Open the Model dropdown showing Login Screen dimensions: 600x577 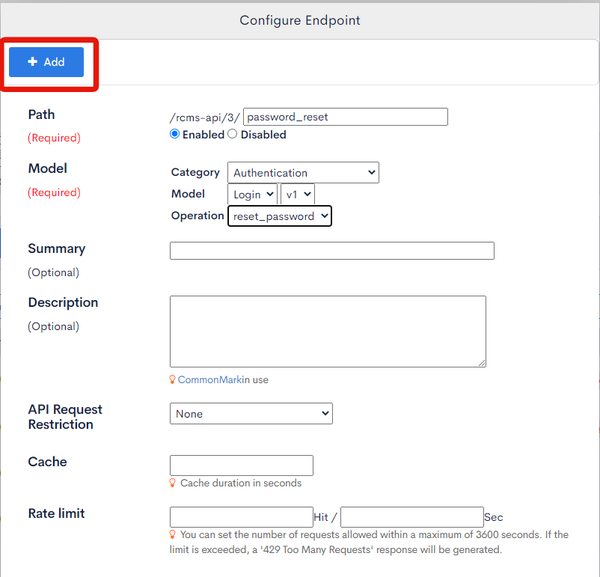[252, 194]
